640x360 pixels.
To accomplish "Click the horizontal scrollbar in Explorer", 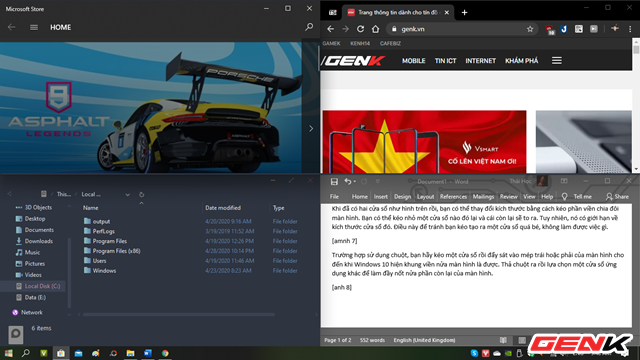I will click(179, 315).
